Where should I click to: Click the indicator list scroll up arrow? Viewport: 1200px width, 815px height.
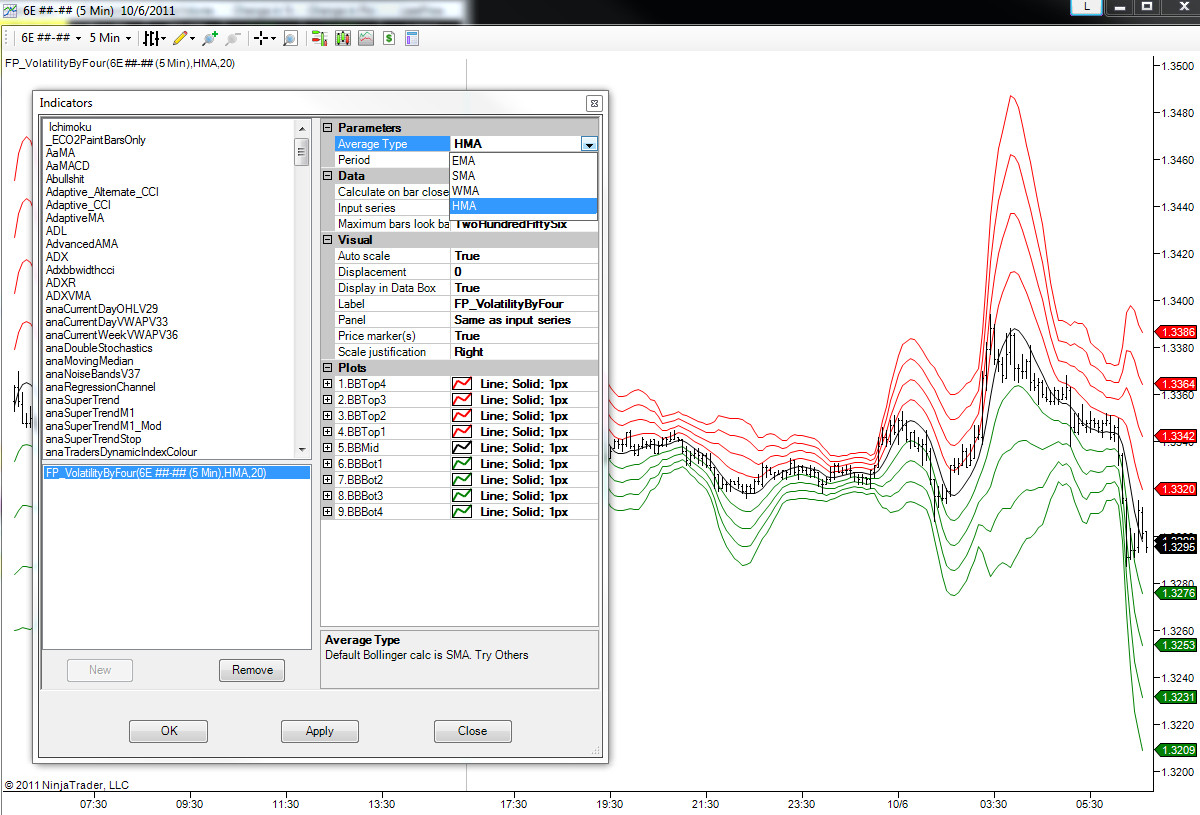[x=302, y=128]
